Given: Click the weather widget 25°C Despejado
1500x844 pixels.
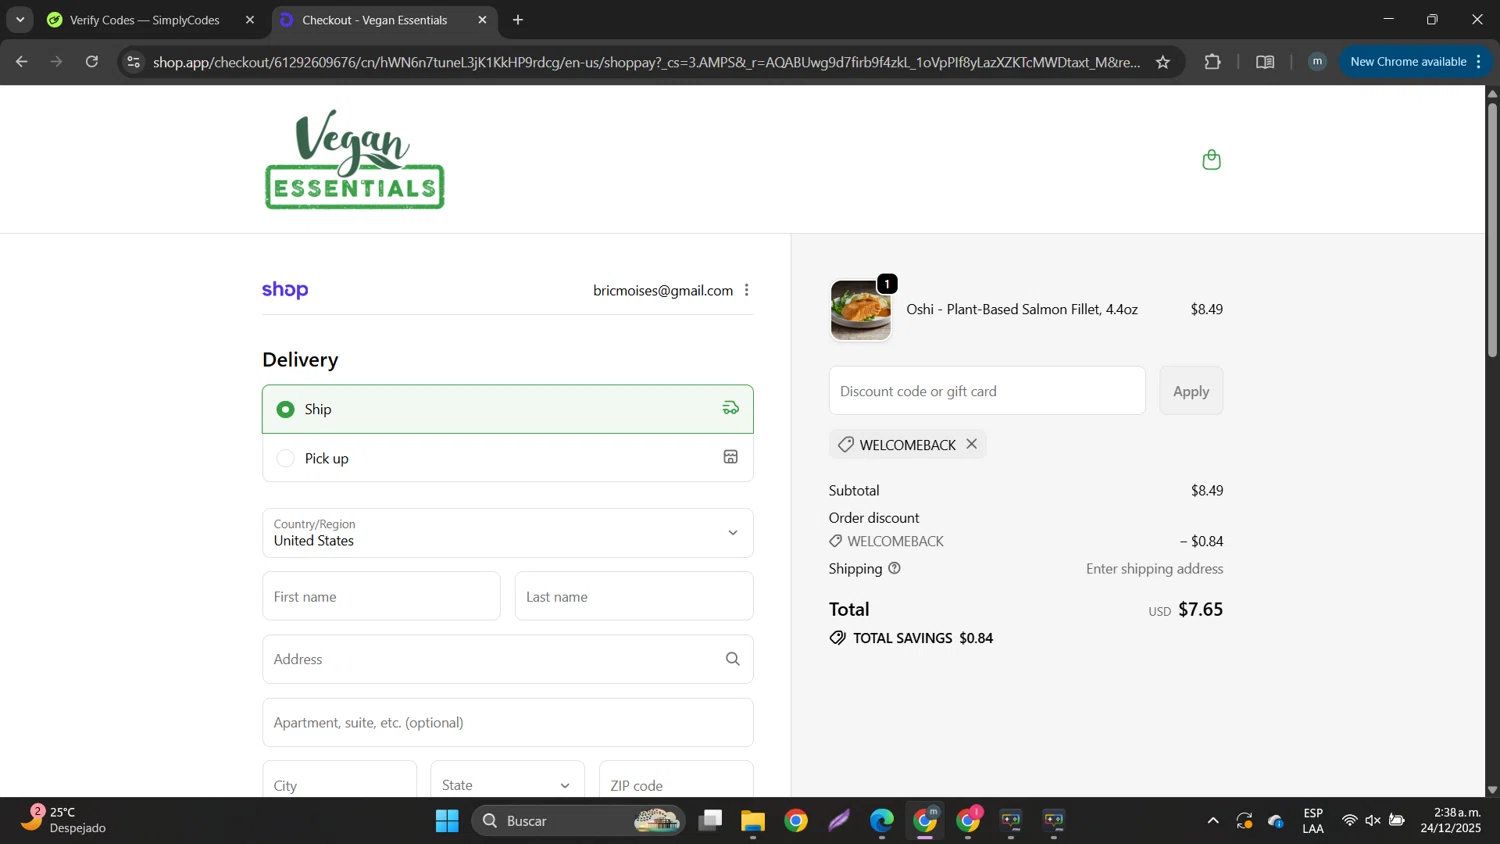Looking at the screenshot, I should tap(64, 820).
